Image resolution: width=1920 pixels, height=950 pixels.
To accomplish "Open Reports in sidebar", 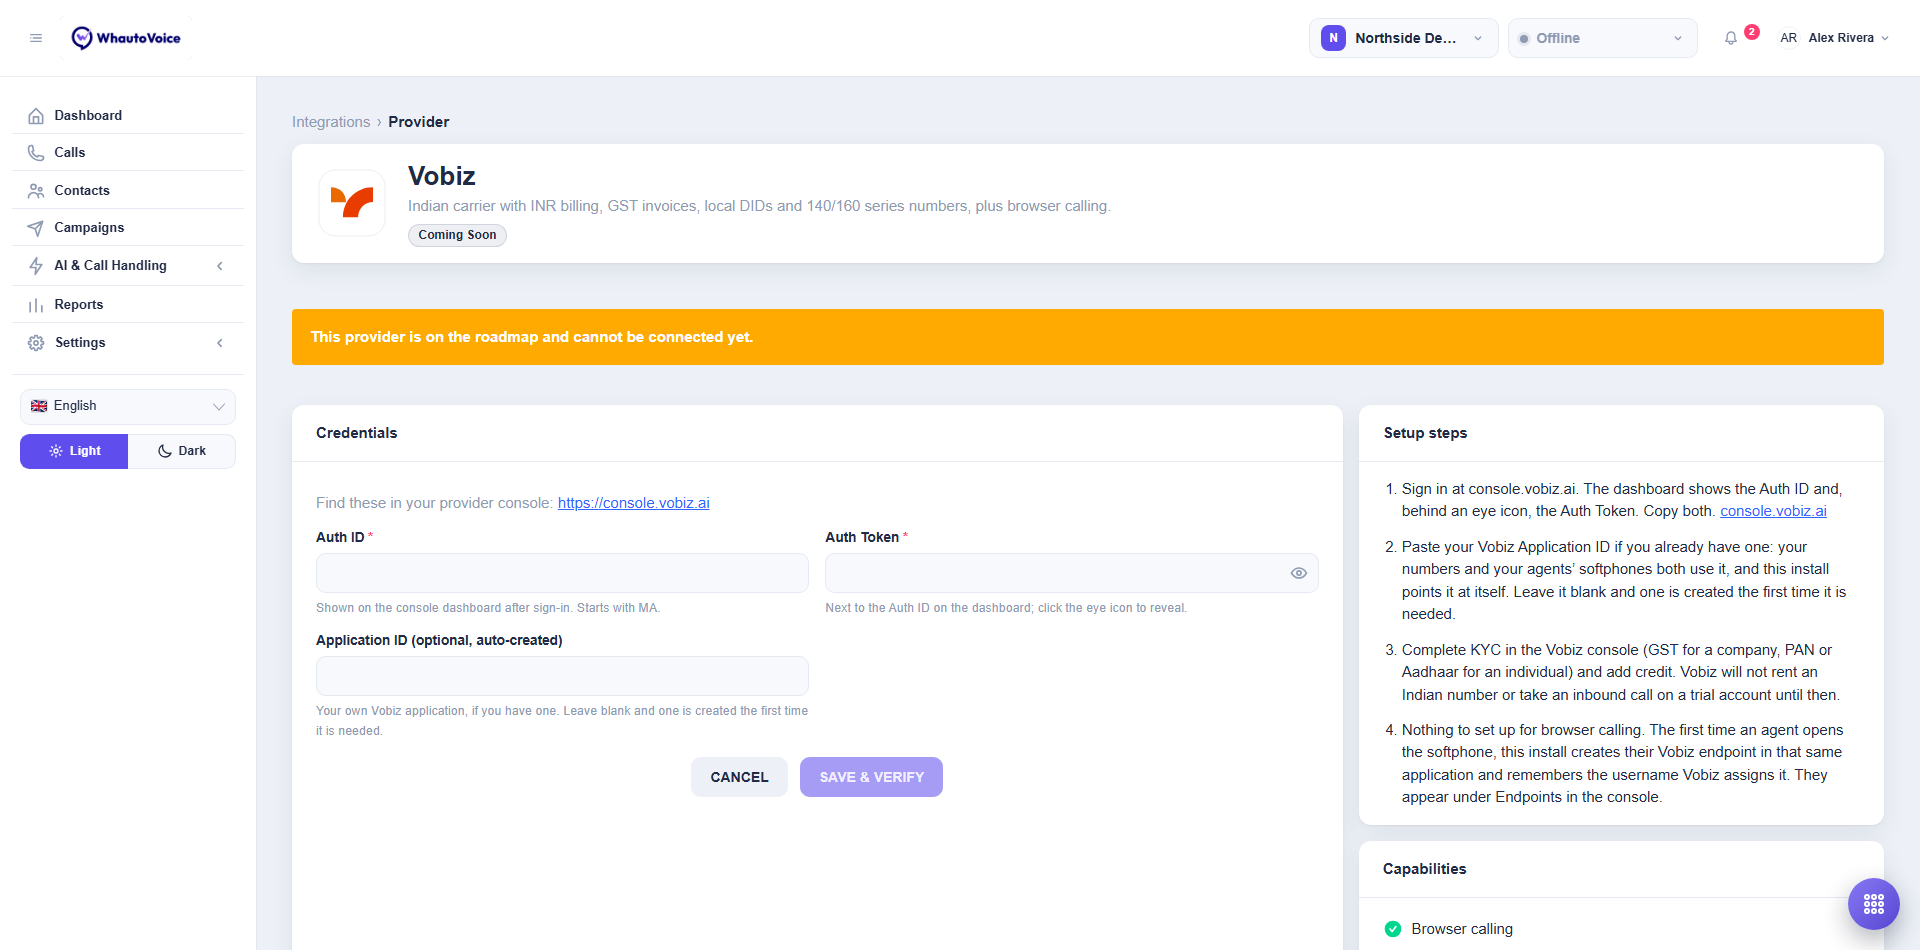I will tap(128, 305).
